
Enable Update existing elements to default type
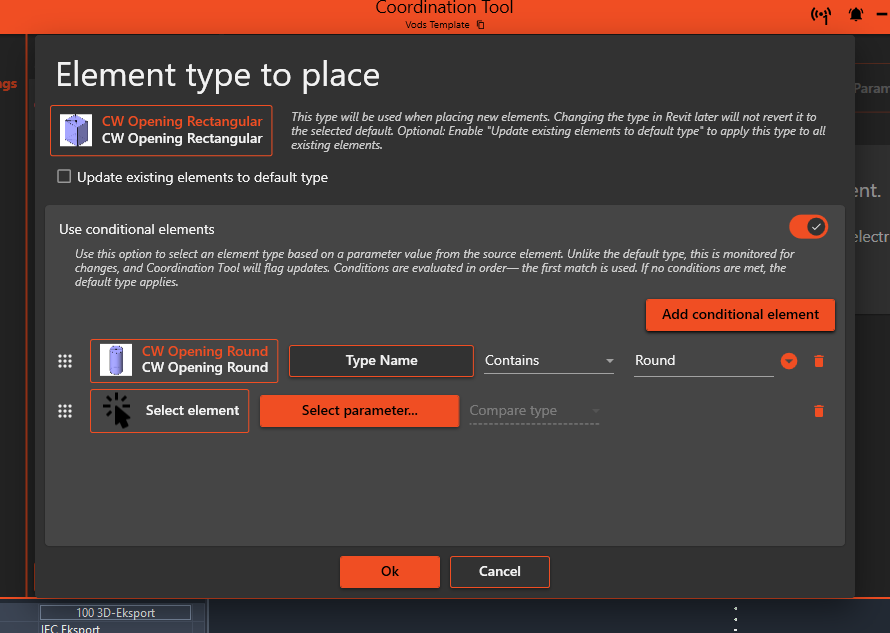(x=64, y=176)
